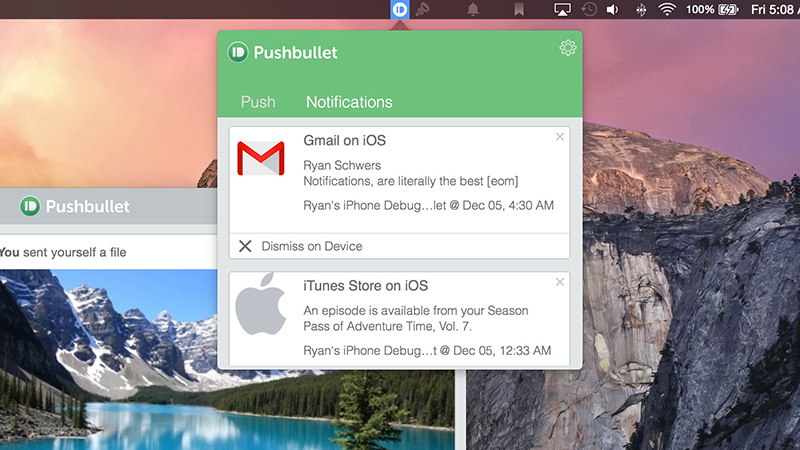Click Dismiss on Device button
The image size is (800, 450).
coord(399,246)
